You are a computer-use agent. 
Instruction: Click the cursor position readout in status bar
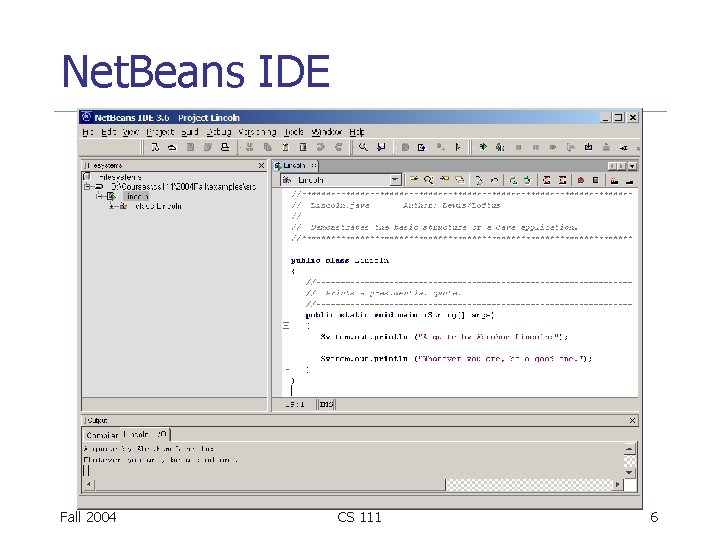pyautogui.click(x=295, y=405)
